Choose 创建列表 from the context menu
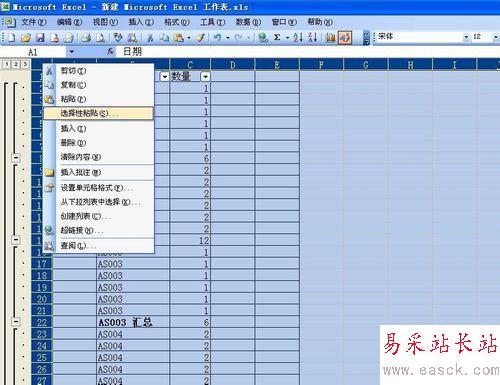This screenshot has width=500, height=385. (x=99, y=216)
